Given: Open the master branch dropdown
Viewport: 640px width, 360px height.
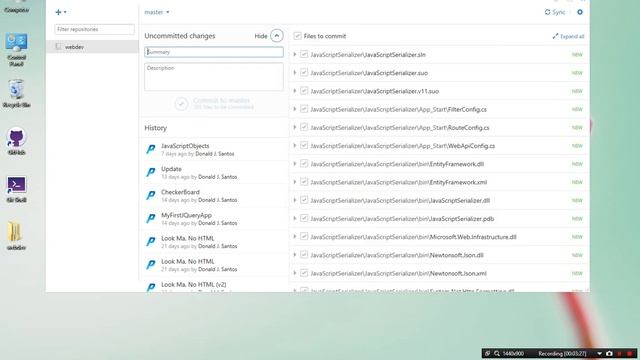Looking at the screenshot, I should [157, 12].
